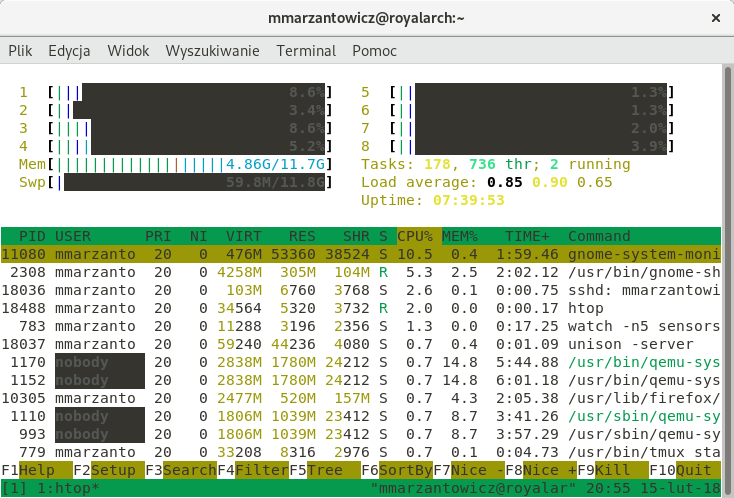734x498 pixels.
Task: Select the unison -server process row
Action: coord(360,344)
